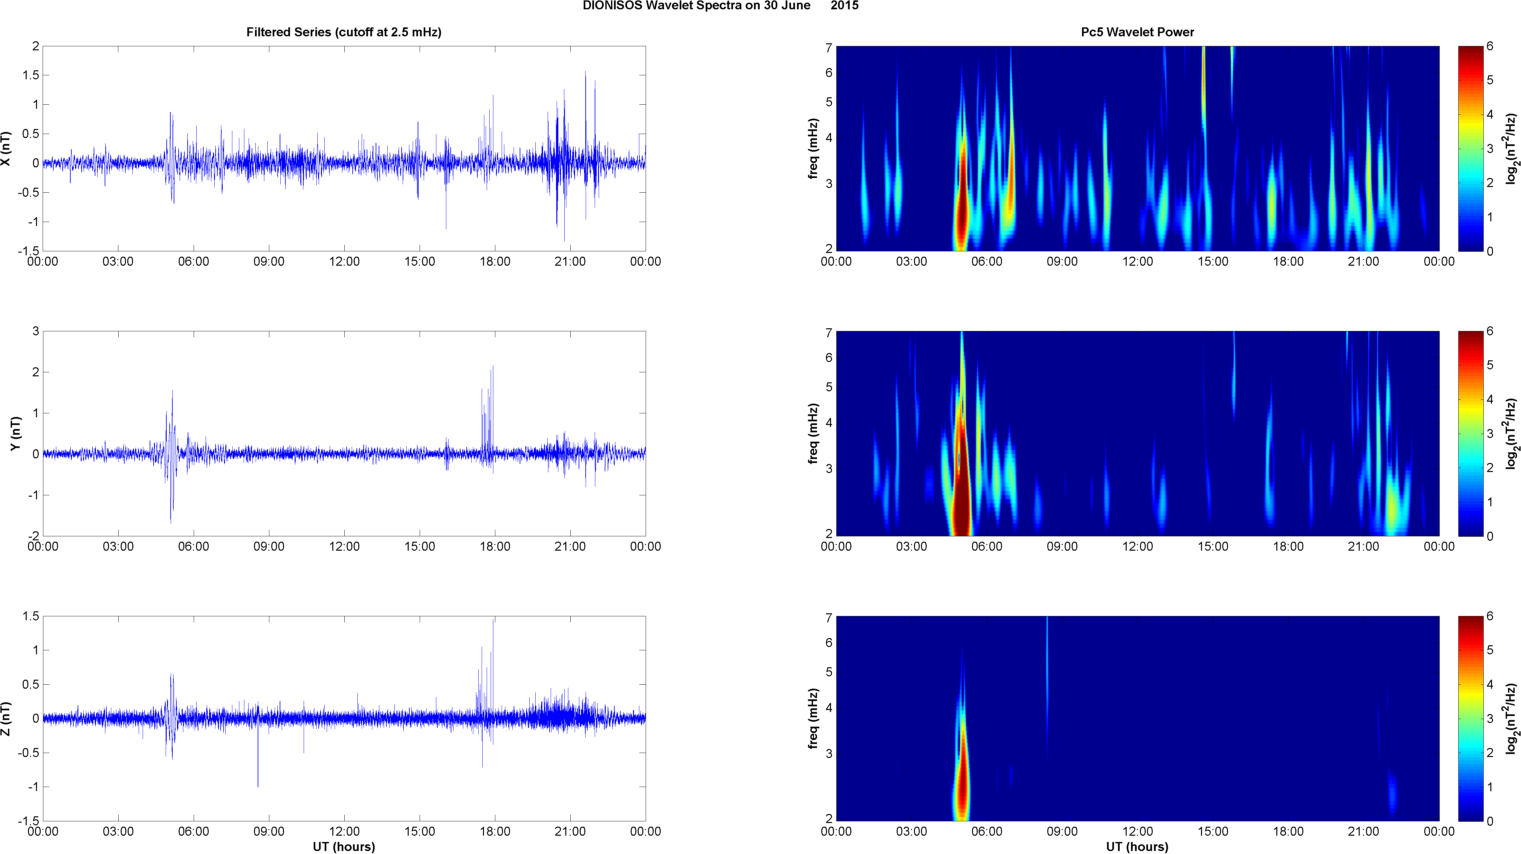Click '12:00' tick under X time-series plot
This screenshot has height=854, width=1521.
pos(344,262)
